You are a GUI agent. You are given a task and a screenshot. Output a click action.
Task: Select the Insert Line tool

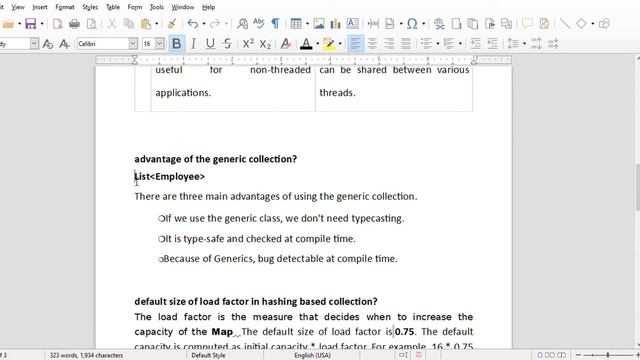tap(564, 24)
